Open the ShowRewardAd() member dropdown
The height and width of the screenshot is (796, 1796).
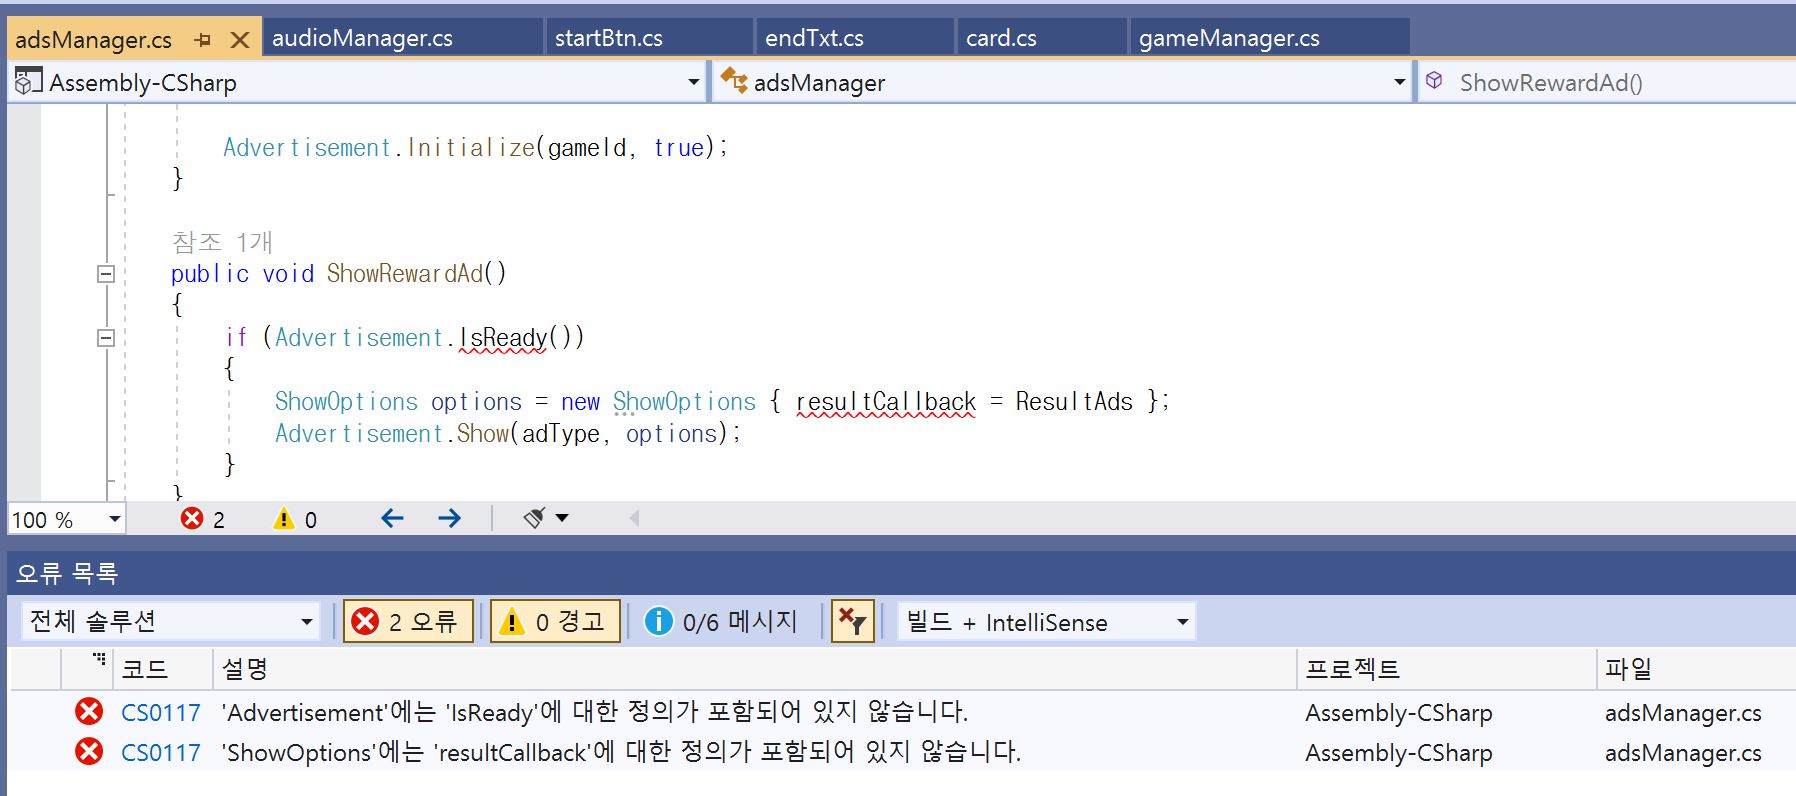pyautogui.click(x=1606, y=82)
